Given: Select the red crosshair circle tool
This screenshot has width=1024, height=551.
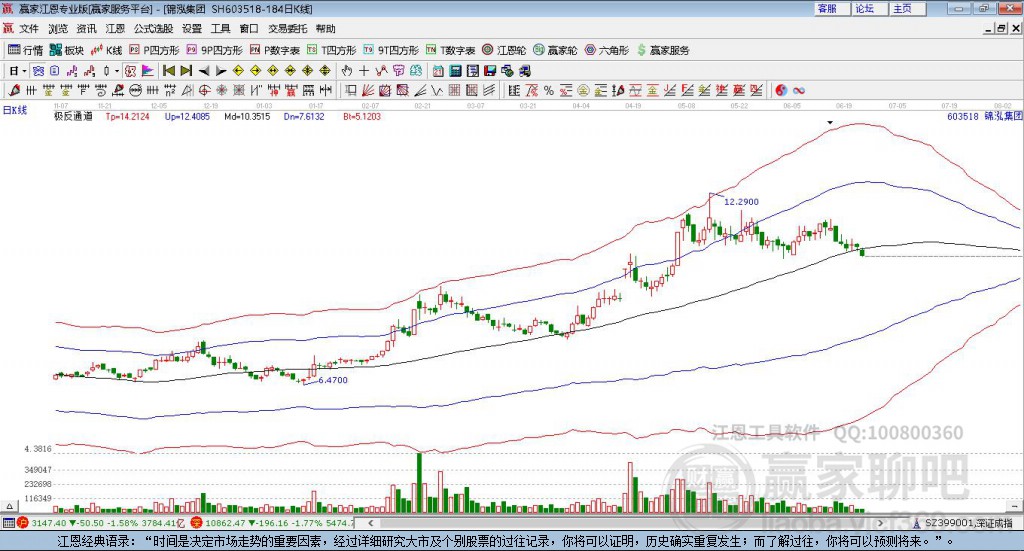Looking at the screenshot, I should [x=204, y=91].
